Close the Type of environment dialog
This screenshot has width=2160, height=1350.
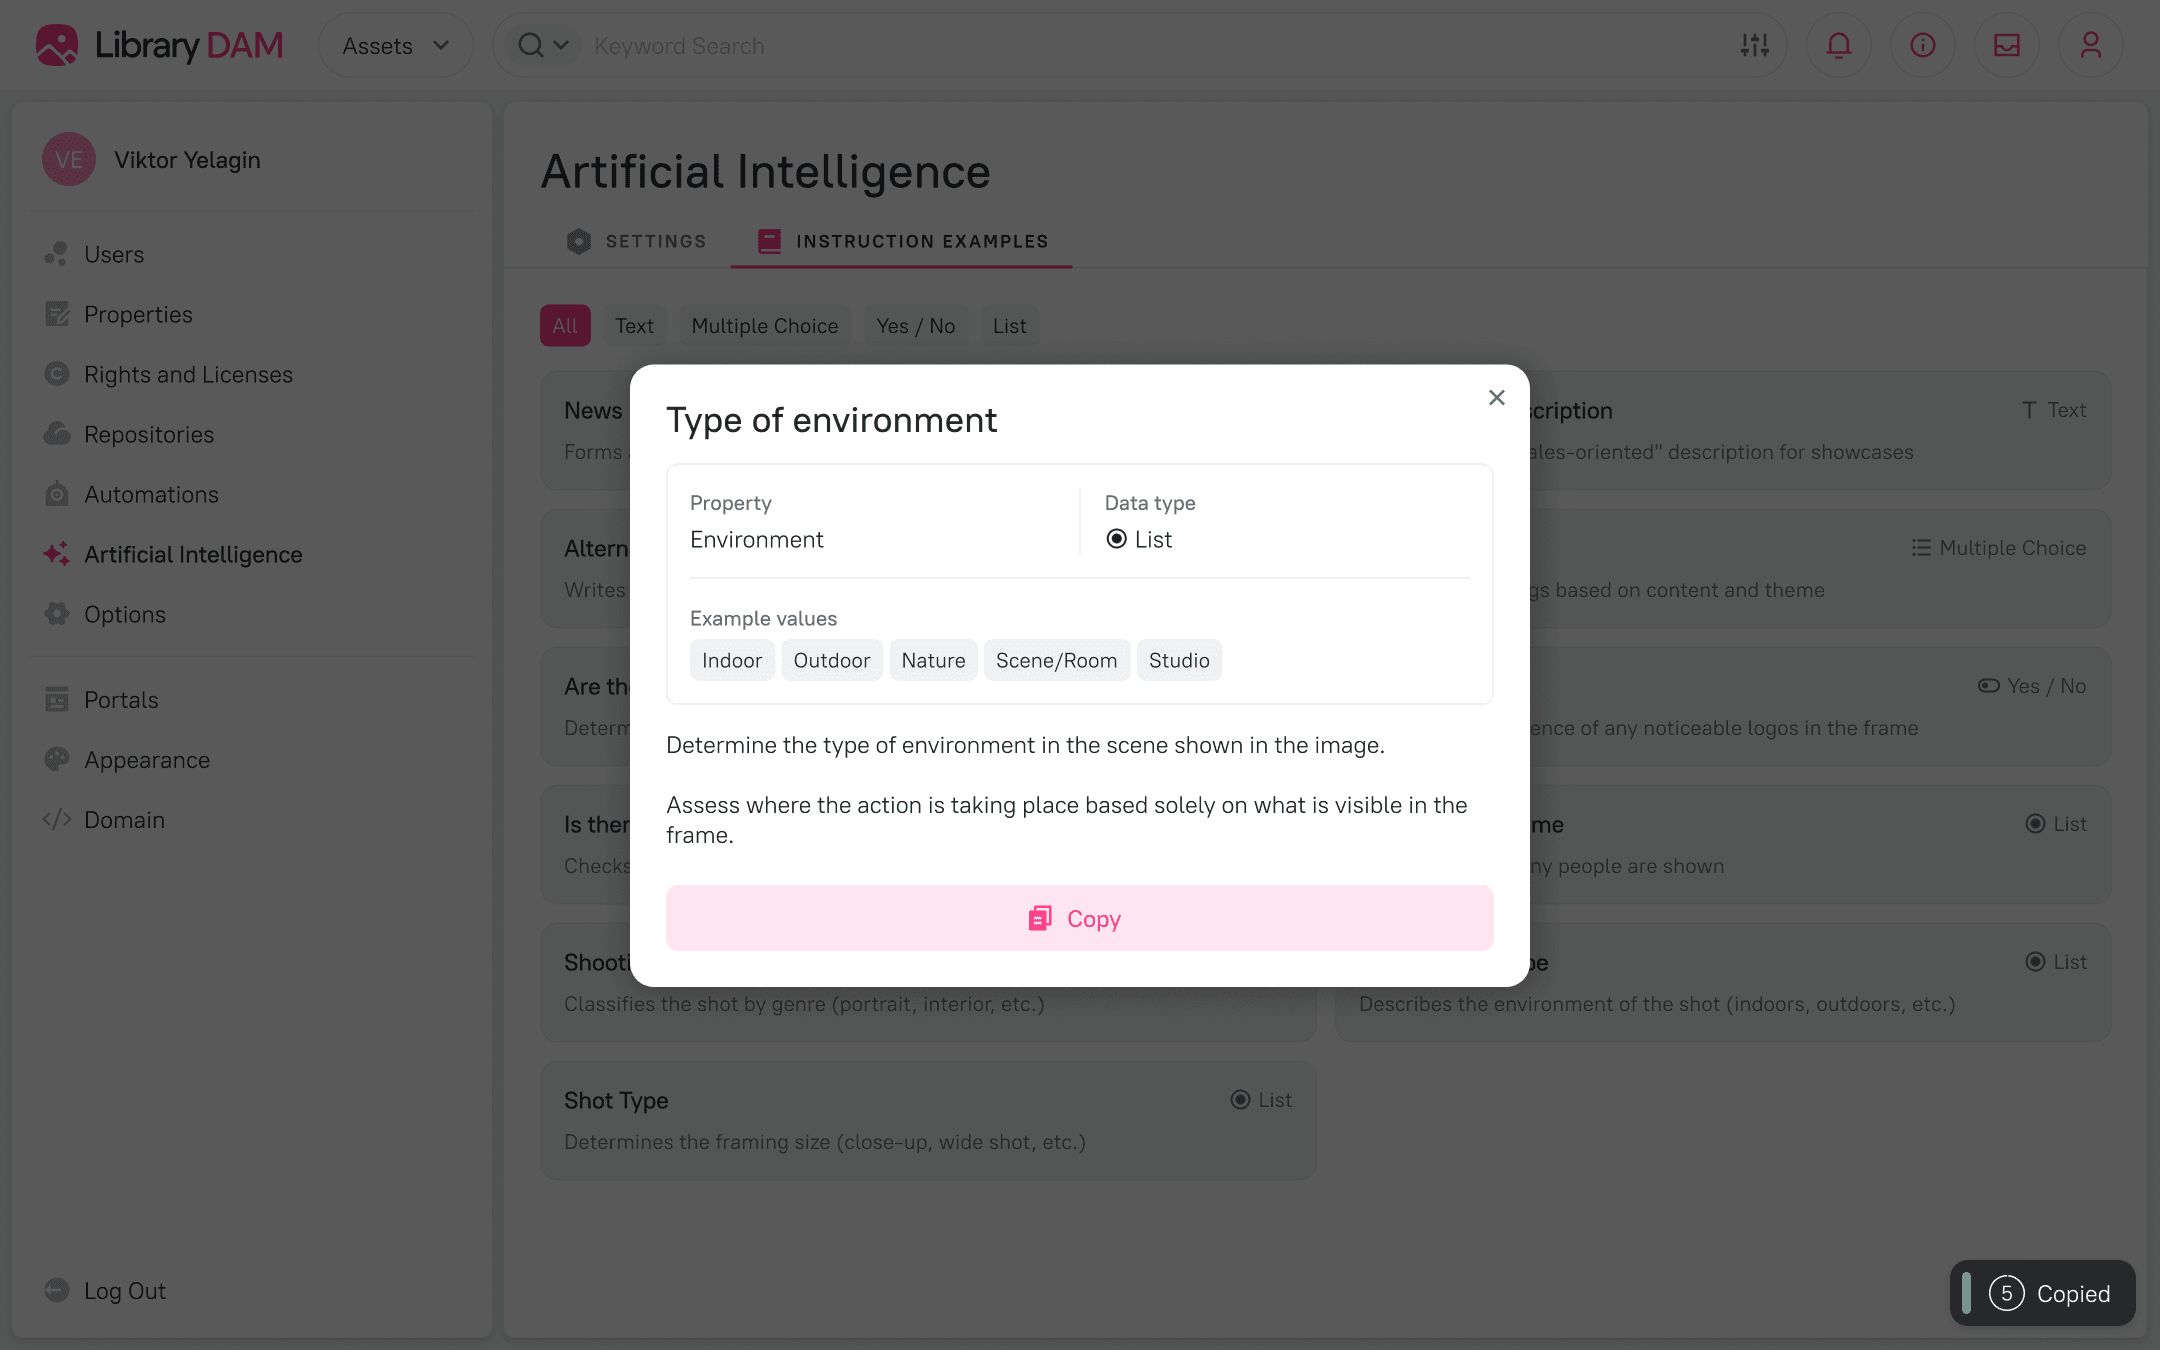point(1496,398)
